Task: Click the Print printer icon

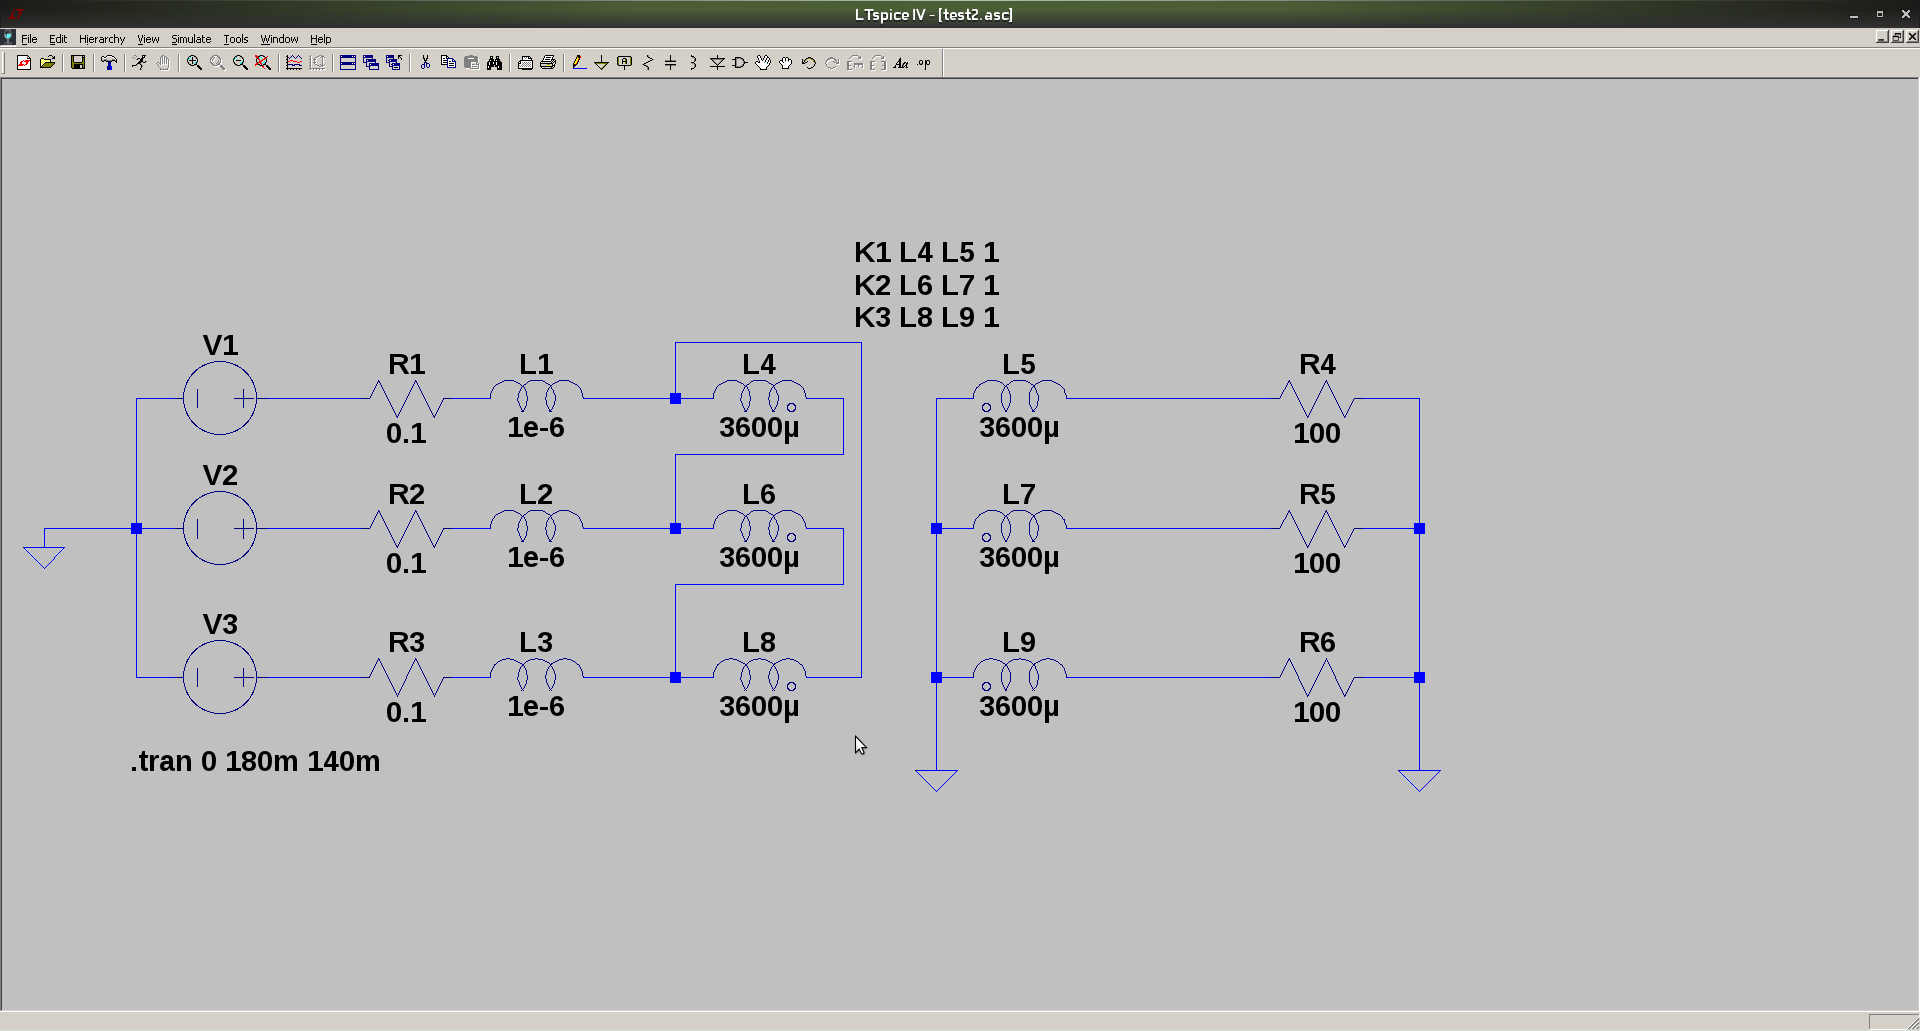Action: (548, 63)
